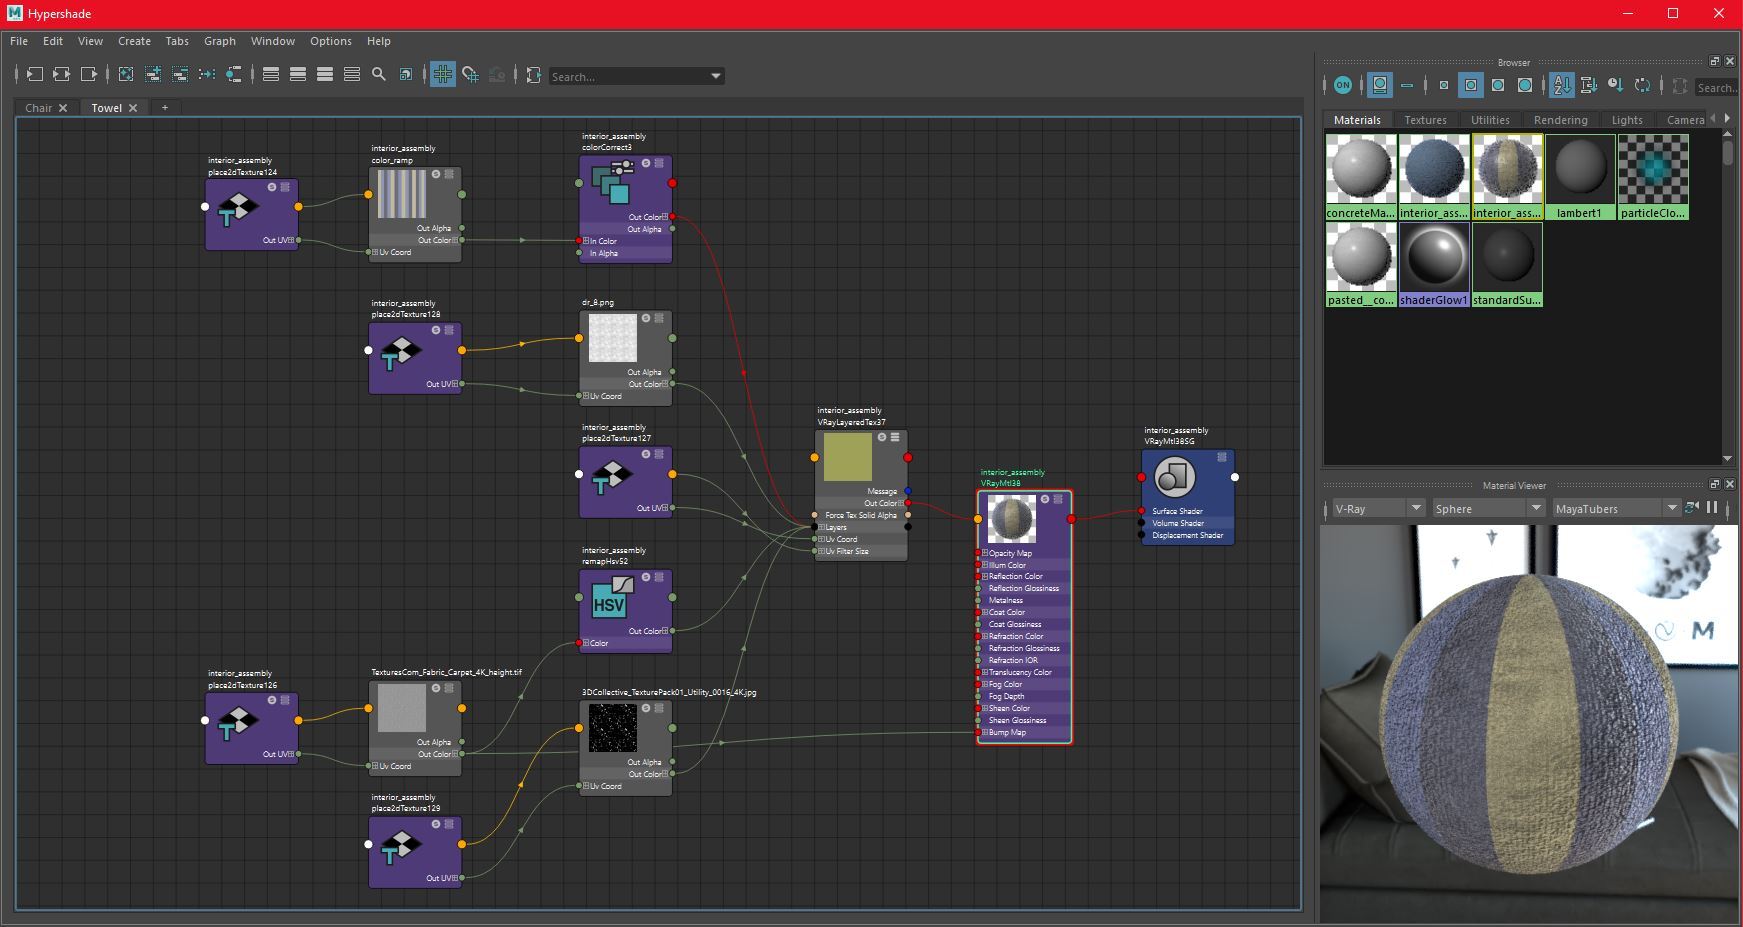Toggle grid display in node editor

pos(443,74)
